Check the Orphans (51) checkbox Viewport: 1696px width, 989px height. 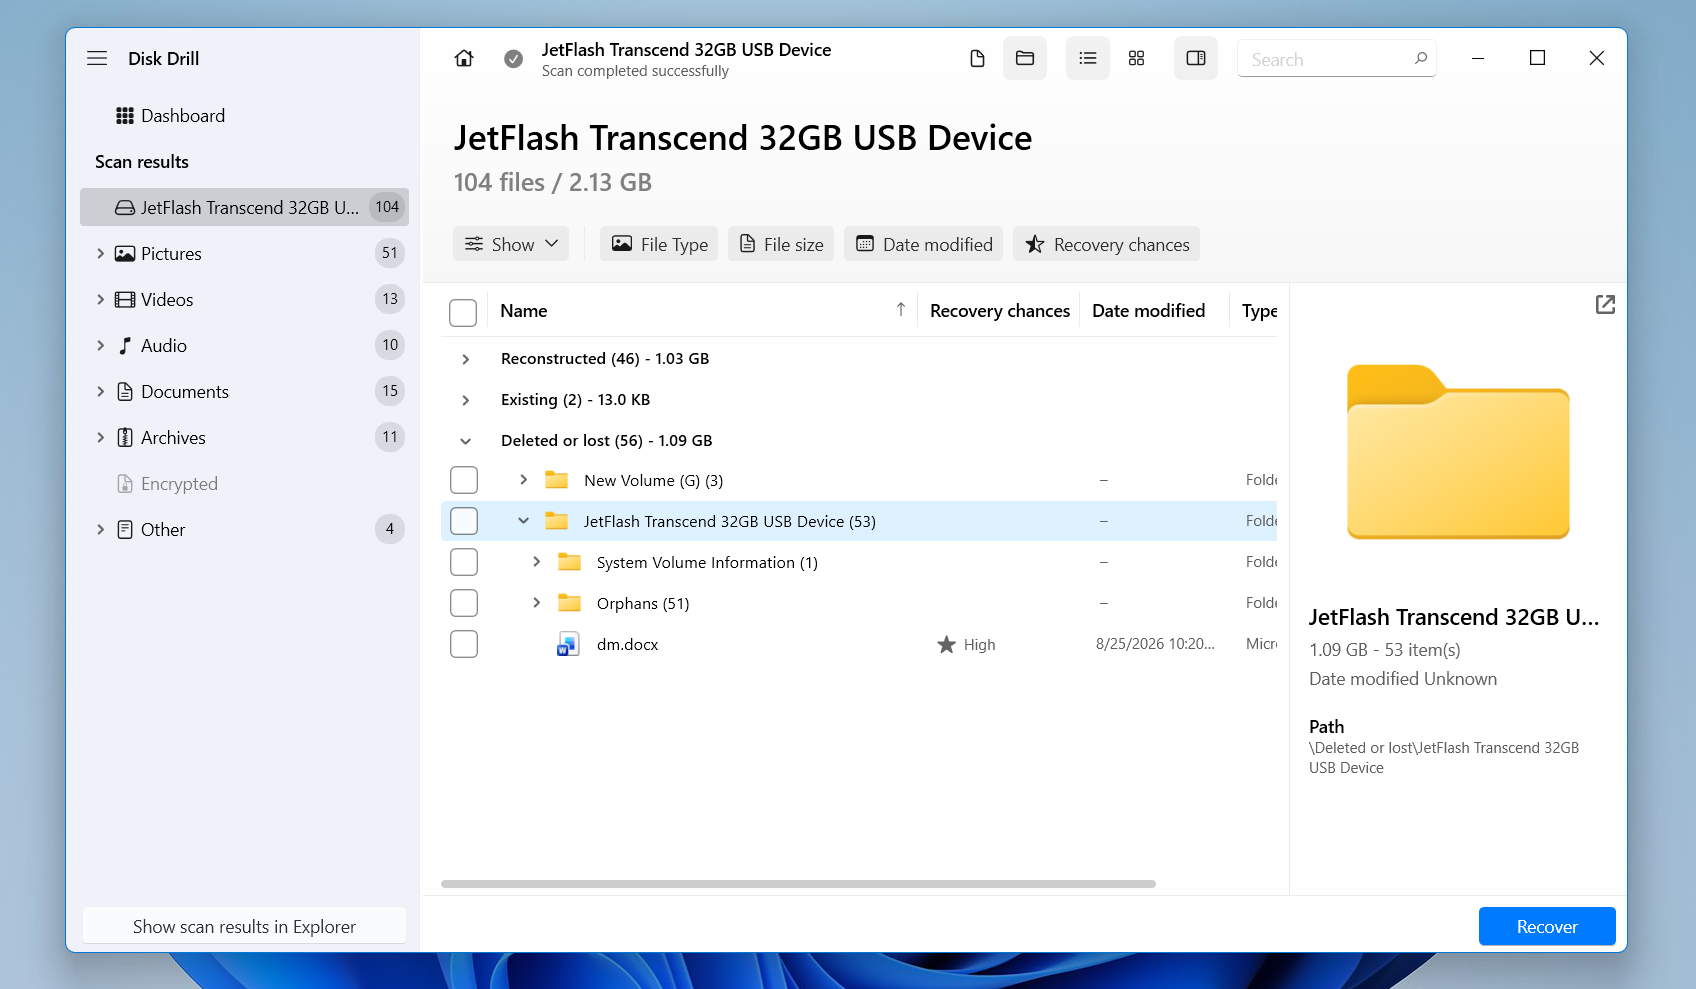tap(464, 603)
